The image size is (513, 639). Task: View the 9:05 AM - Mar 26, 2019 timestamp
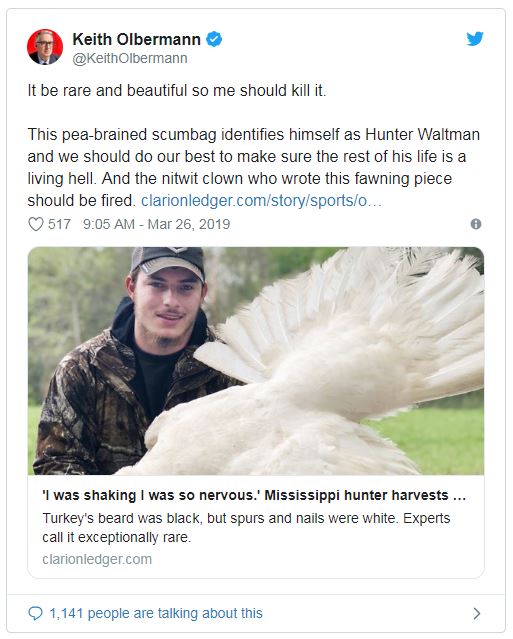coord(156,224)
